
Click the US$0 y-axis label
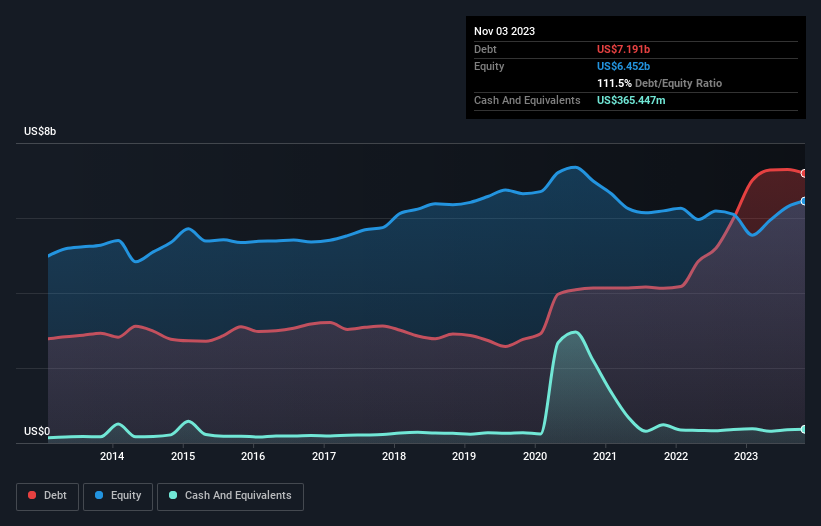[37, 431]
